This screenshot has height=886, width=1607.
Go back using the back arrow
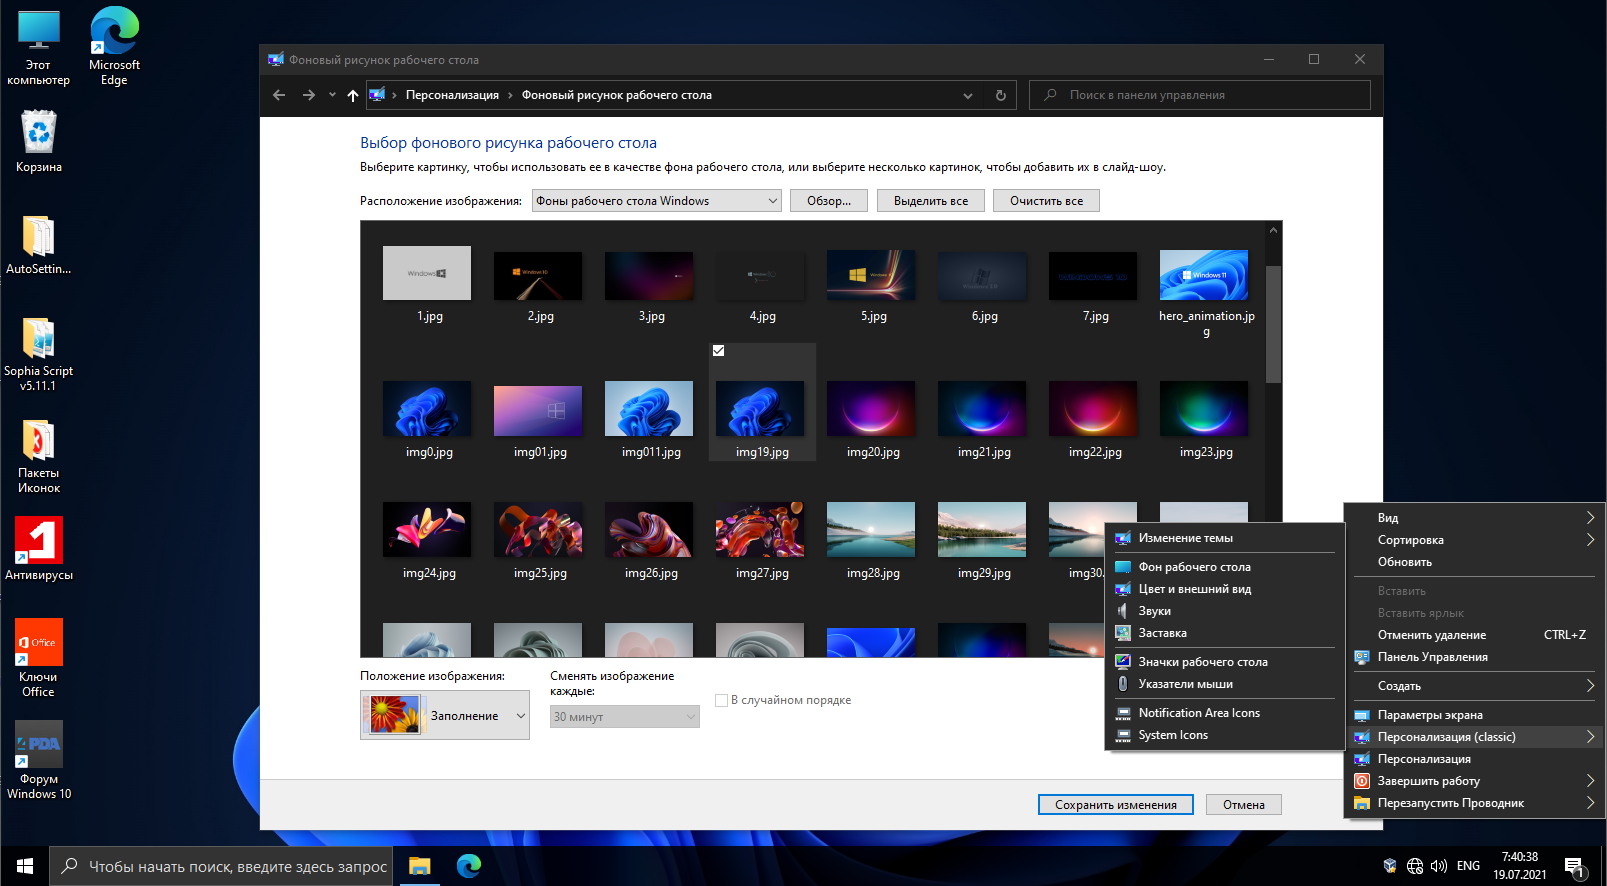pyautogui.click(x=279, y=95)
